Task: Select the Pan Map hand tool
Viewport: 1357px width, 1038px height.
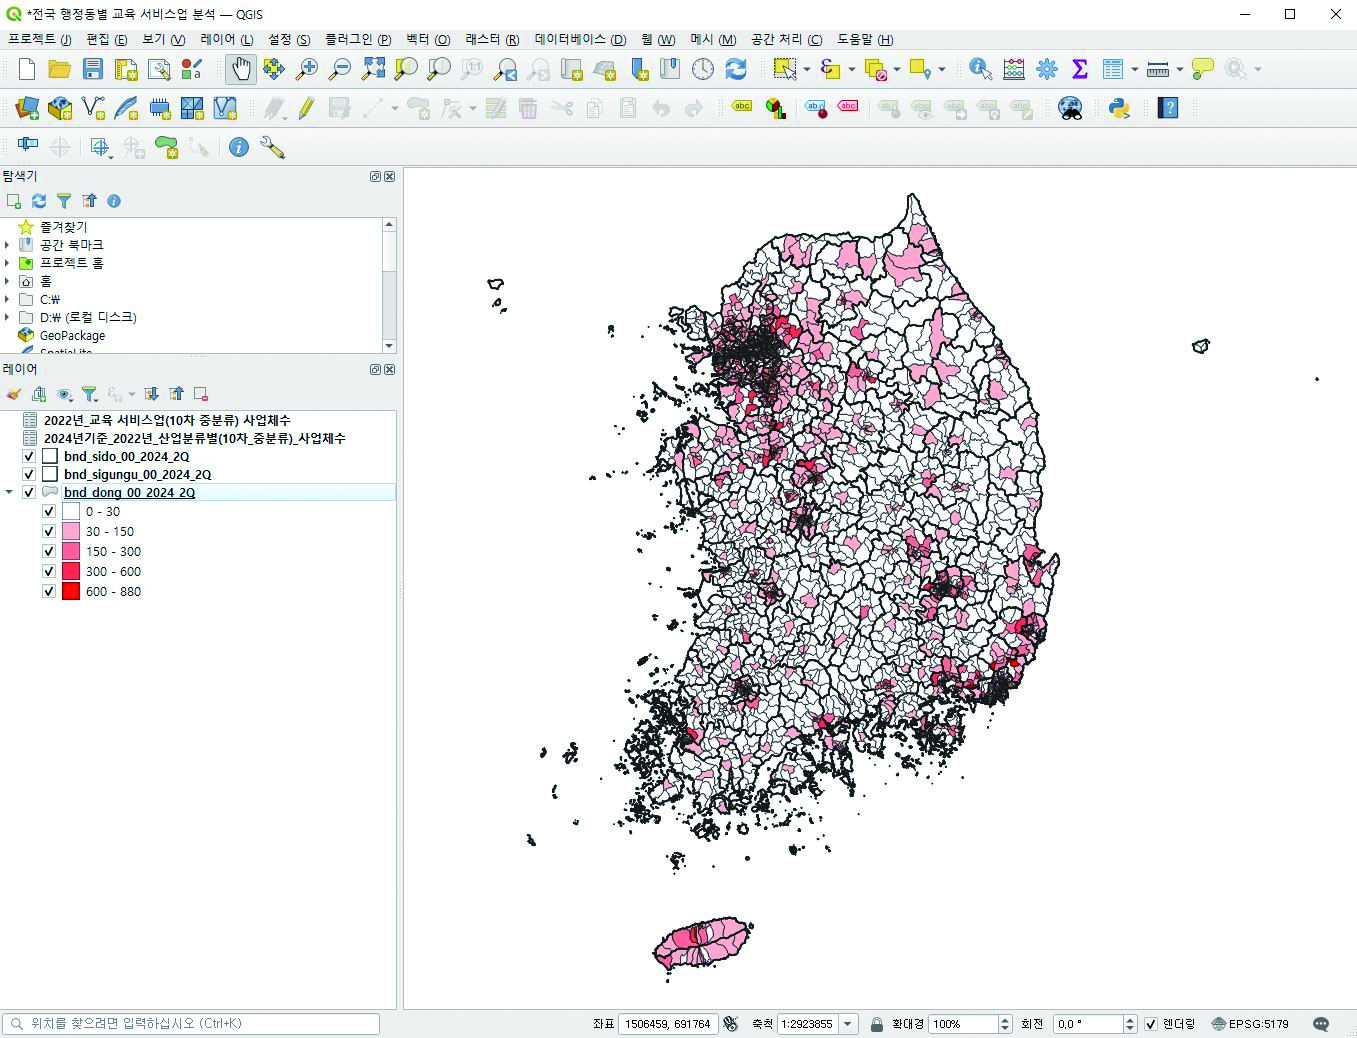Action: point(240,69)
